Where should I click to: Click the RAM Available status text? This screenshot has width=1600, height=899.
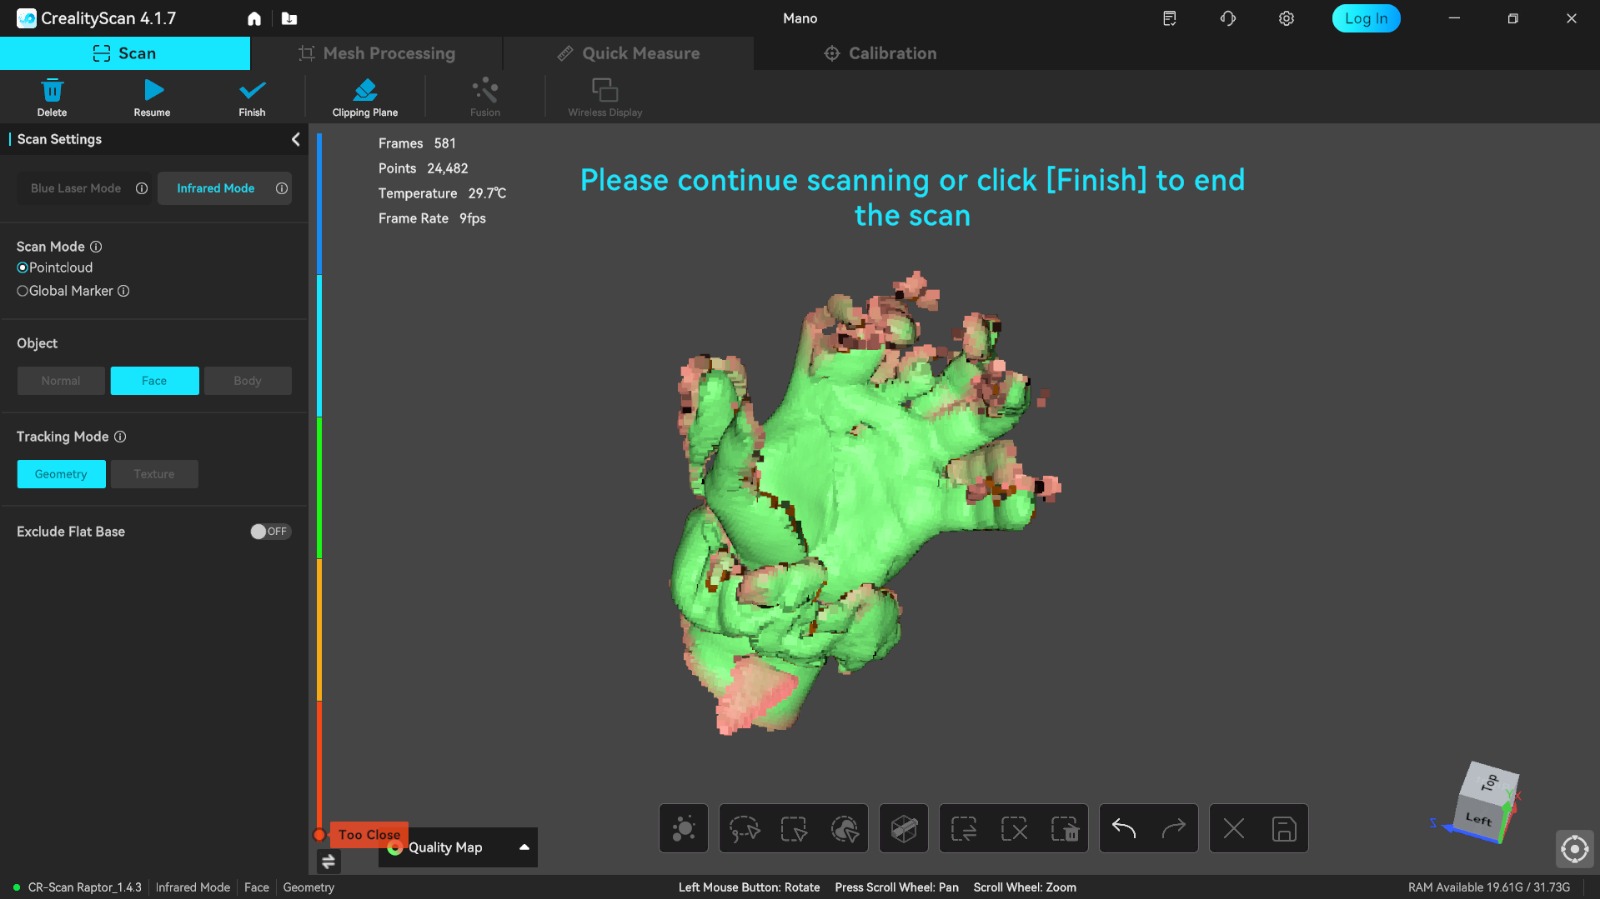[1489, 887]
